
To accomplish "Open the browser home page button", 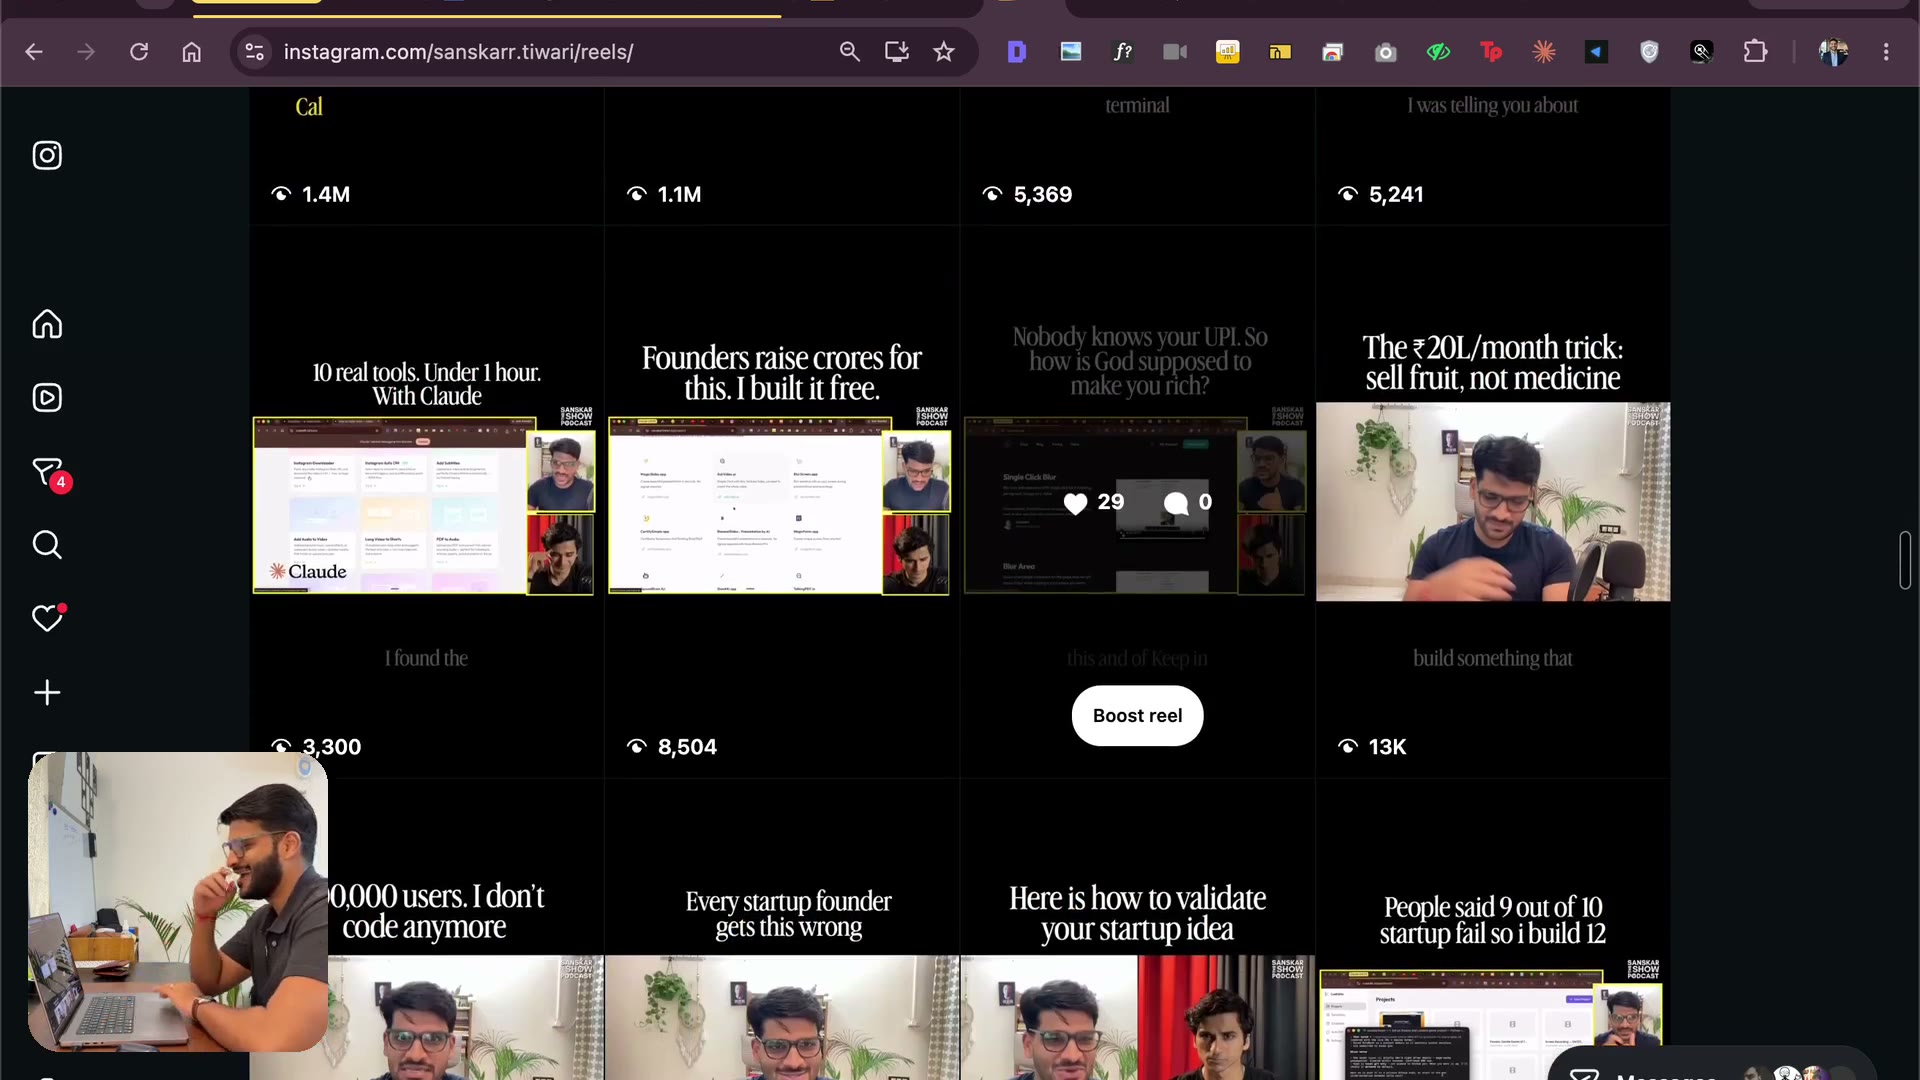I will 192,52.
